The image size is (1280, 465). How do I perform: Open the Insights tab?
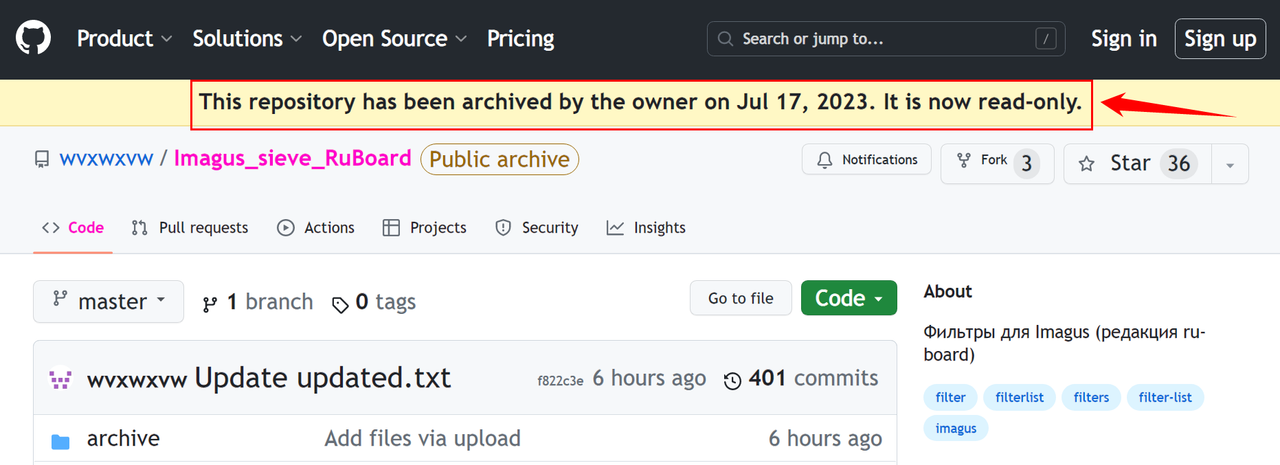click(x=646, y=228)
